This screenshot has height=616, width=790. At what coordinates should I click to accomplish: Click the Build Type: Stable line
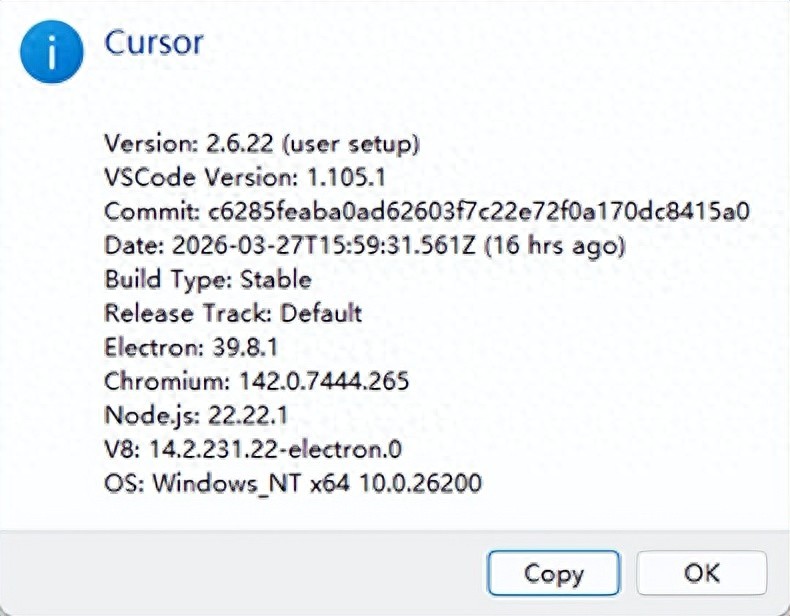click(x=208, y=280)
